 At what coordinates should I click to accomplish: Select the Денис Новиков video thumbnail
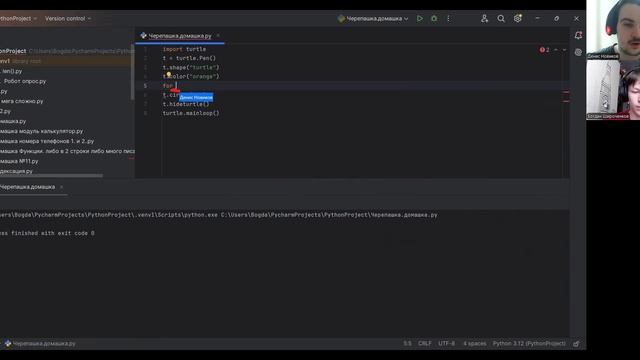click(x=613, y=30)
